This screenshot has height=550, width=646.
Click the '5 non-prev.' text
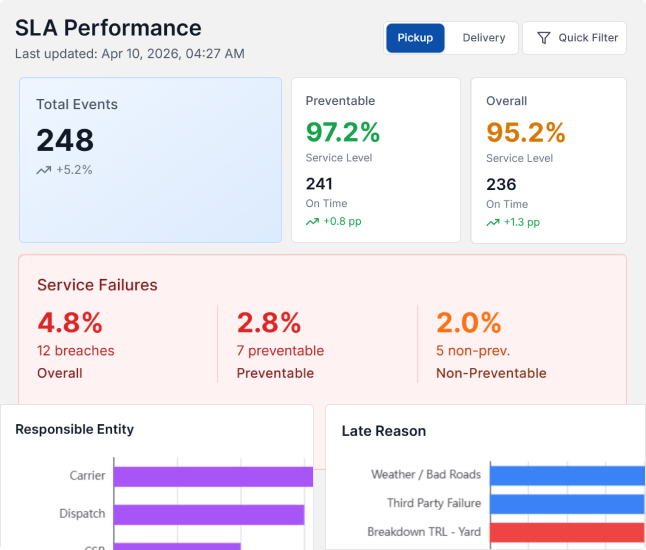(x=473, y=351)
